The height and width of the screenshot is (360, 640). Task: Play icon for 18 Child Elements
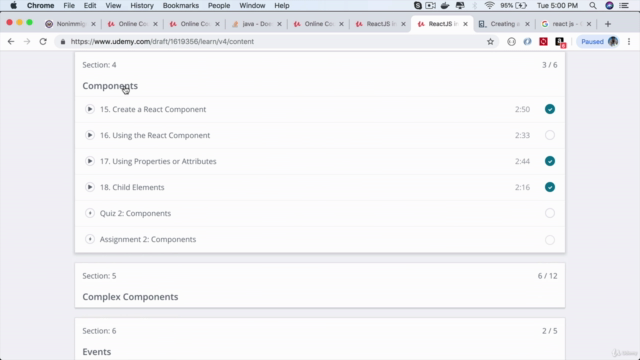click(x=90, y=187)
